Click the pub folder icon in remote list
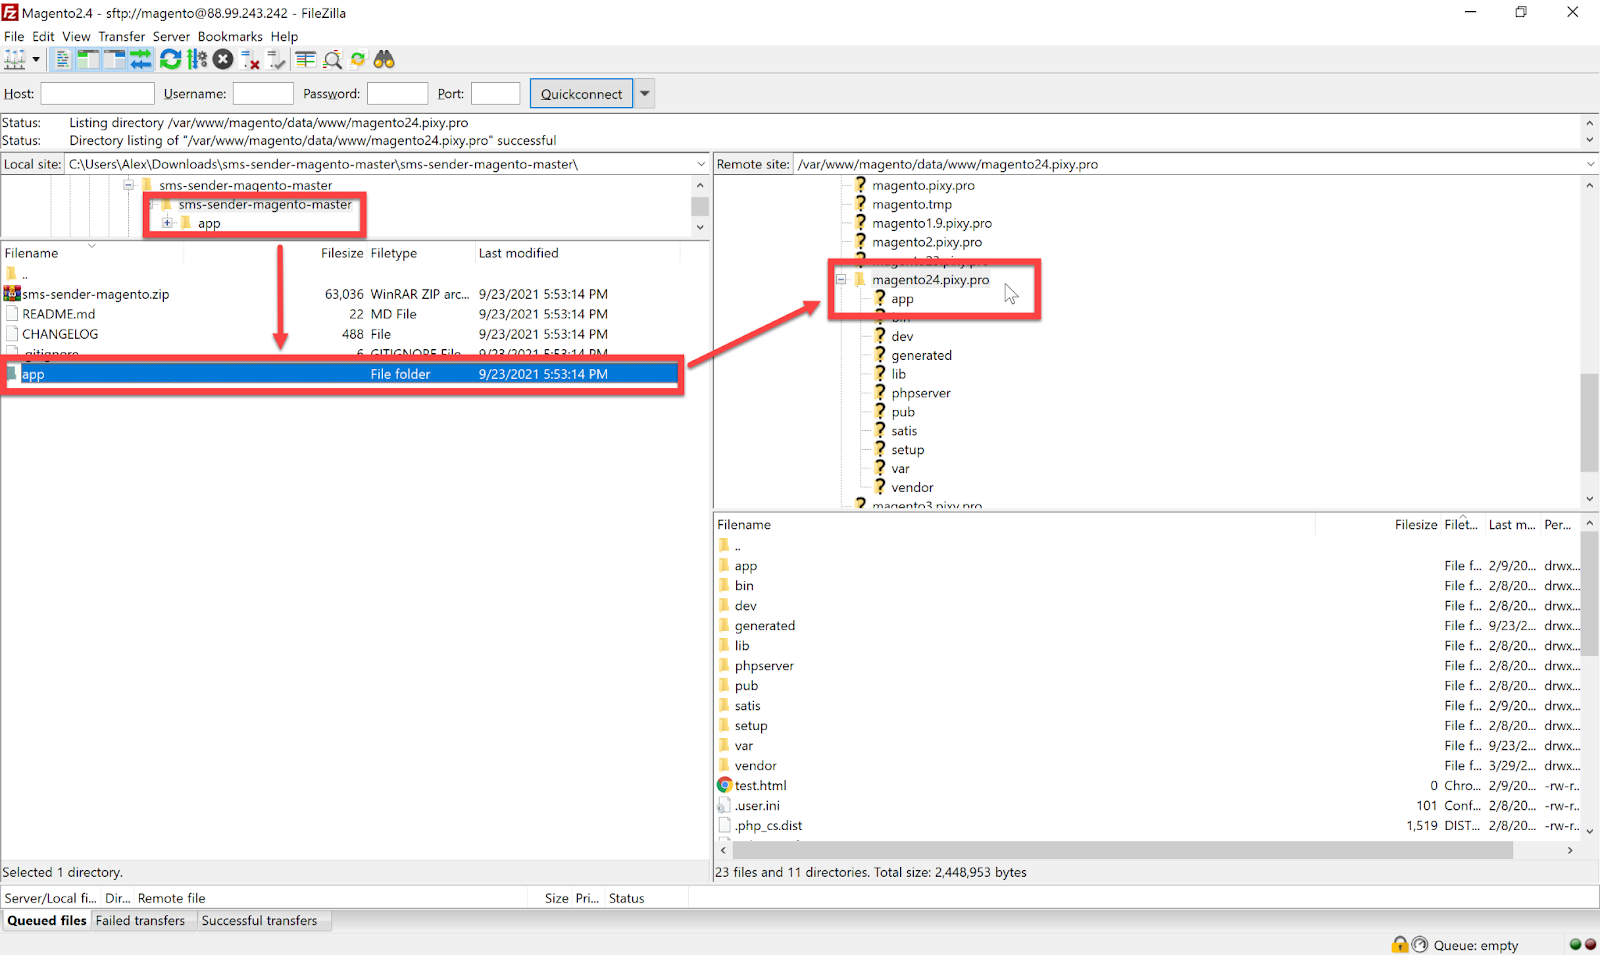The image size is (1600, 955). (724, 686)
